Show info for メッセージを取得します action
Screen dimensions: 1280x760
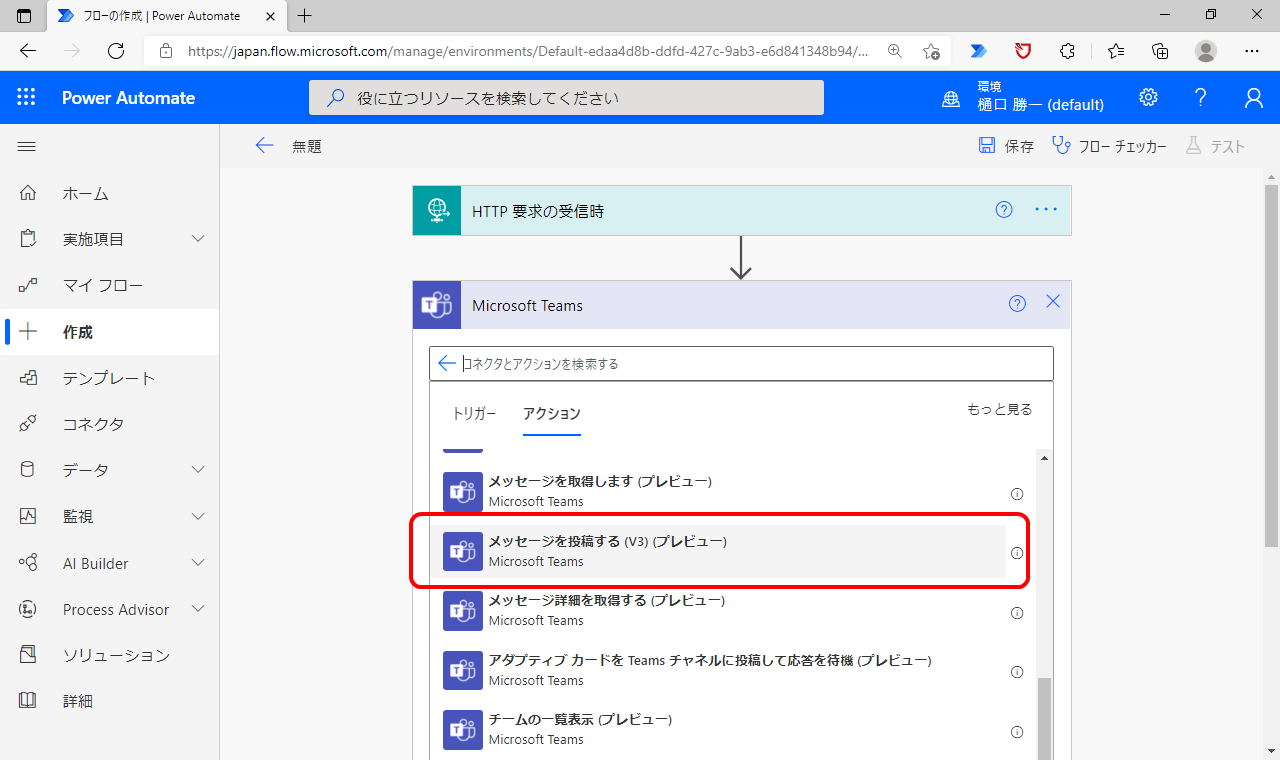coord(1017,494)
